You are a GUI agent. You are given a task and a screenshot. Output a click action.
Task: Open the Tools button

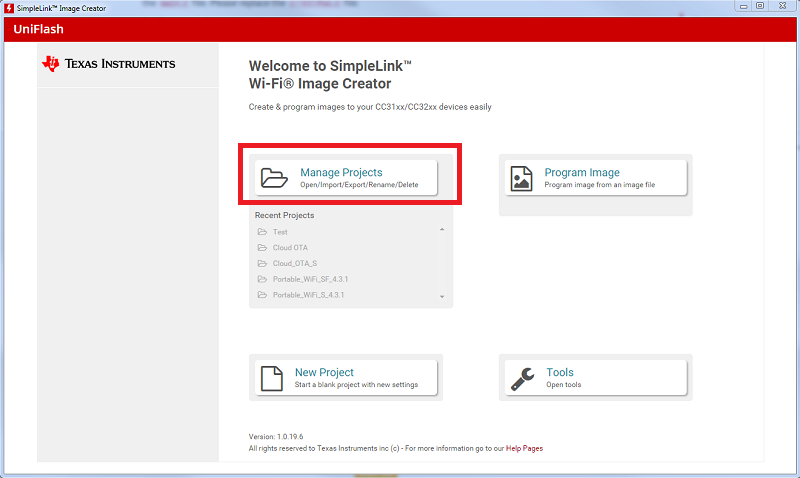point(595,378)
